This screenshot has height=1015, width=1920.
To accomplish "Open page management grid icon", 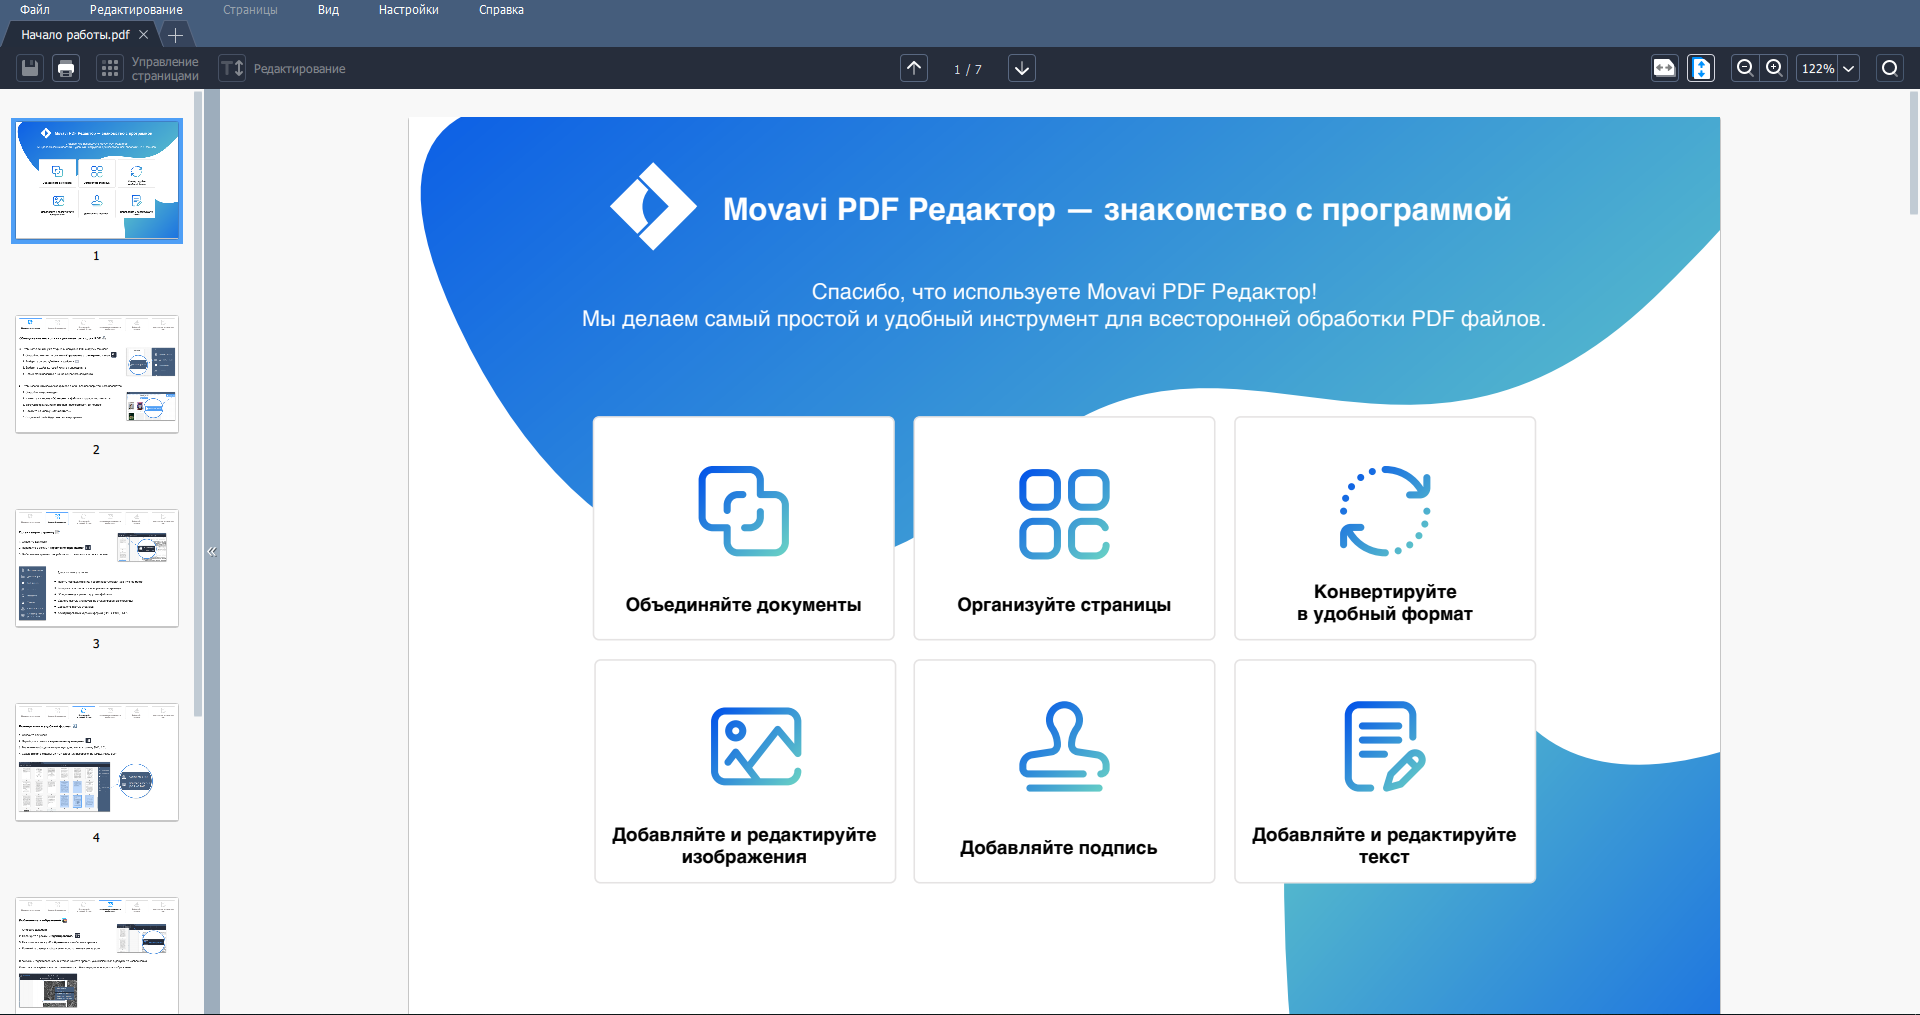I will click(x=110, y=68).
